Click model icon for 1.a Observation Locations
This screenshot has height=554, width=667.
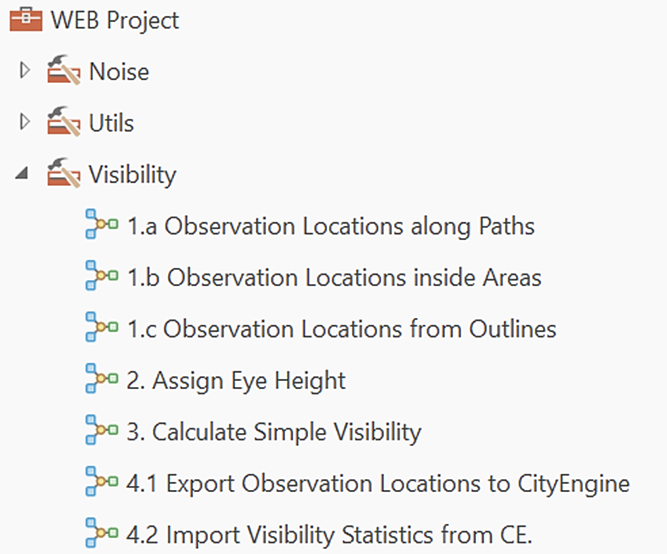(x=102, y=226)
